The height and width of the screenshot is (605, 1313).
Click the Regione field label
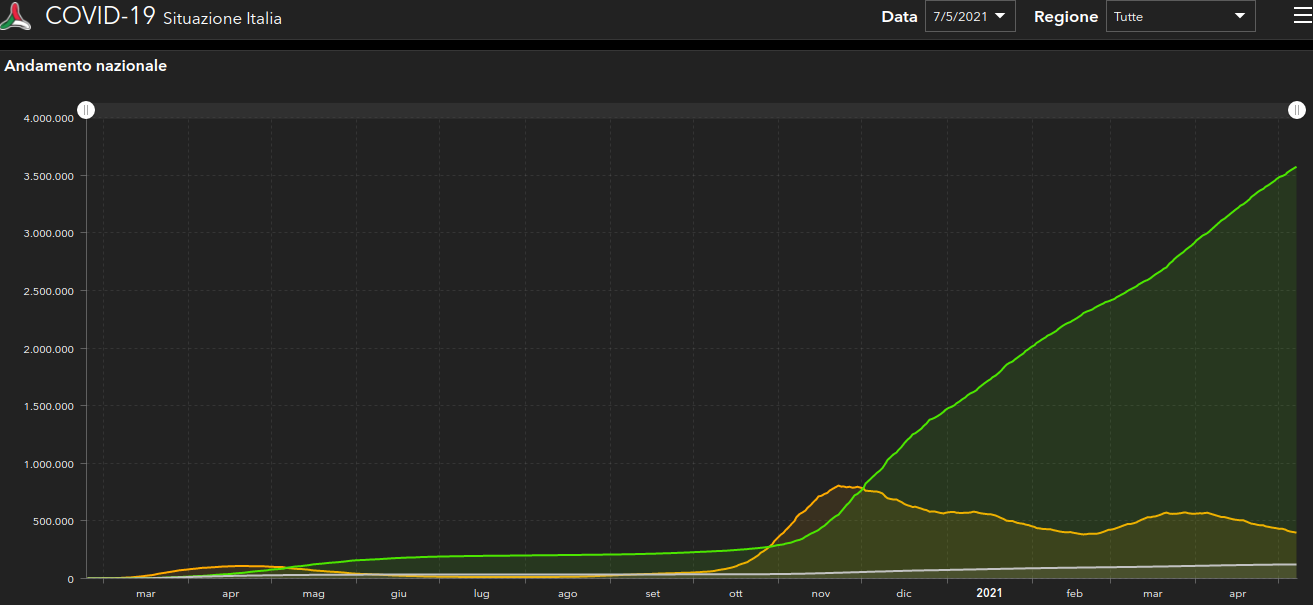[1066, 17]
